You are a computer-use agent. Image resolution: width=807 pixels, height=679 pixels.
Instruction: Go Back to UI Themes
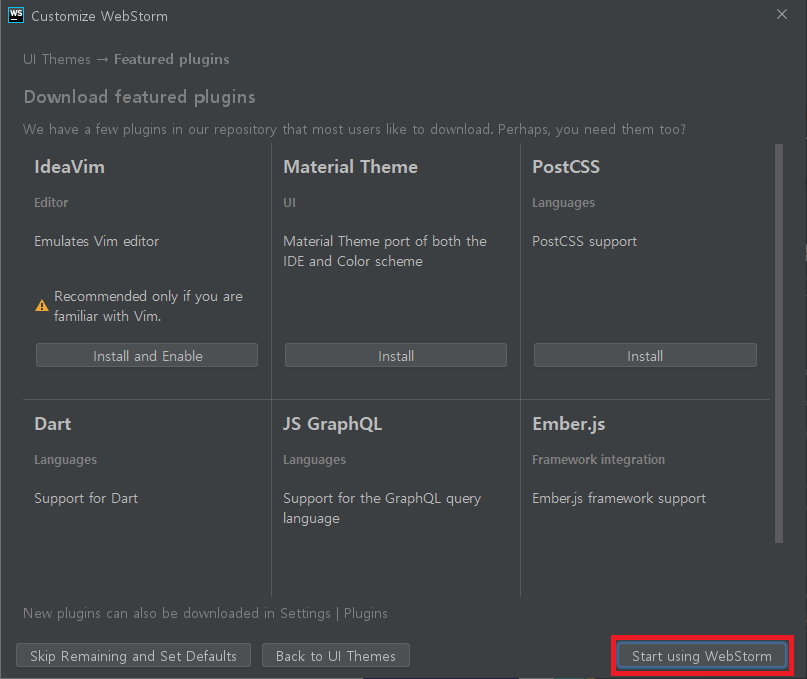pos(336,655)
